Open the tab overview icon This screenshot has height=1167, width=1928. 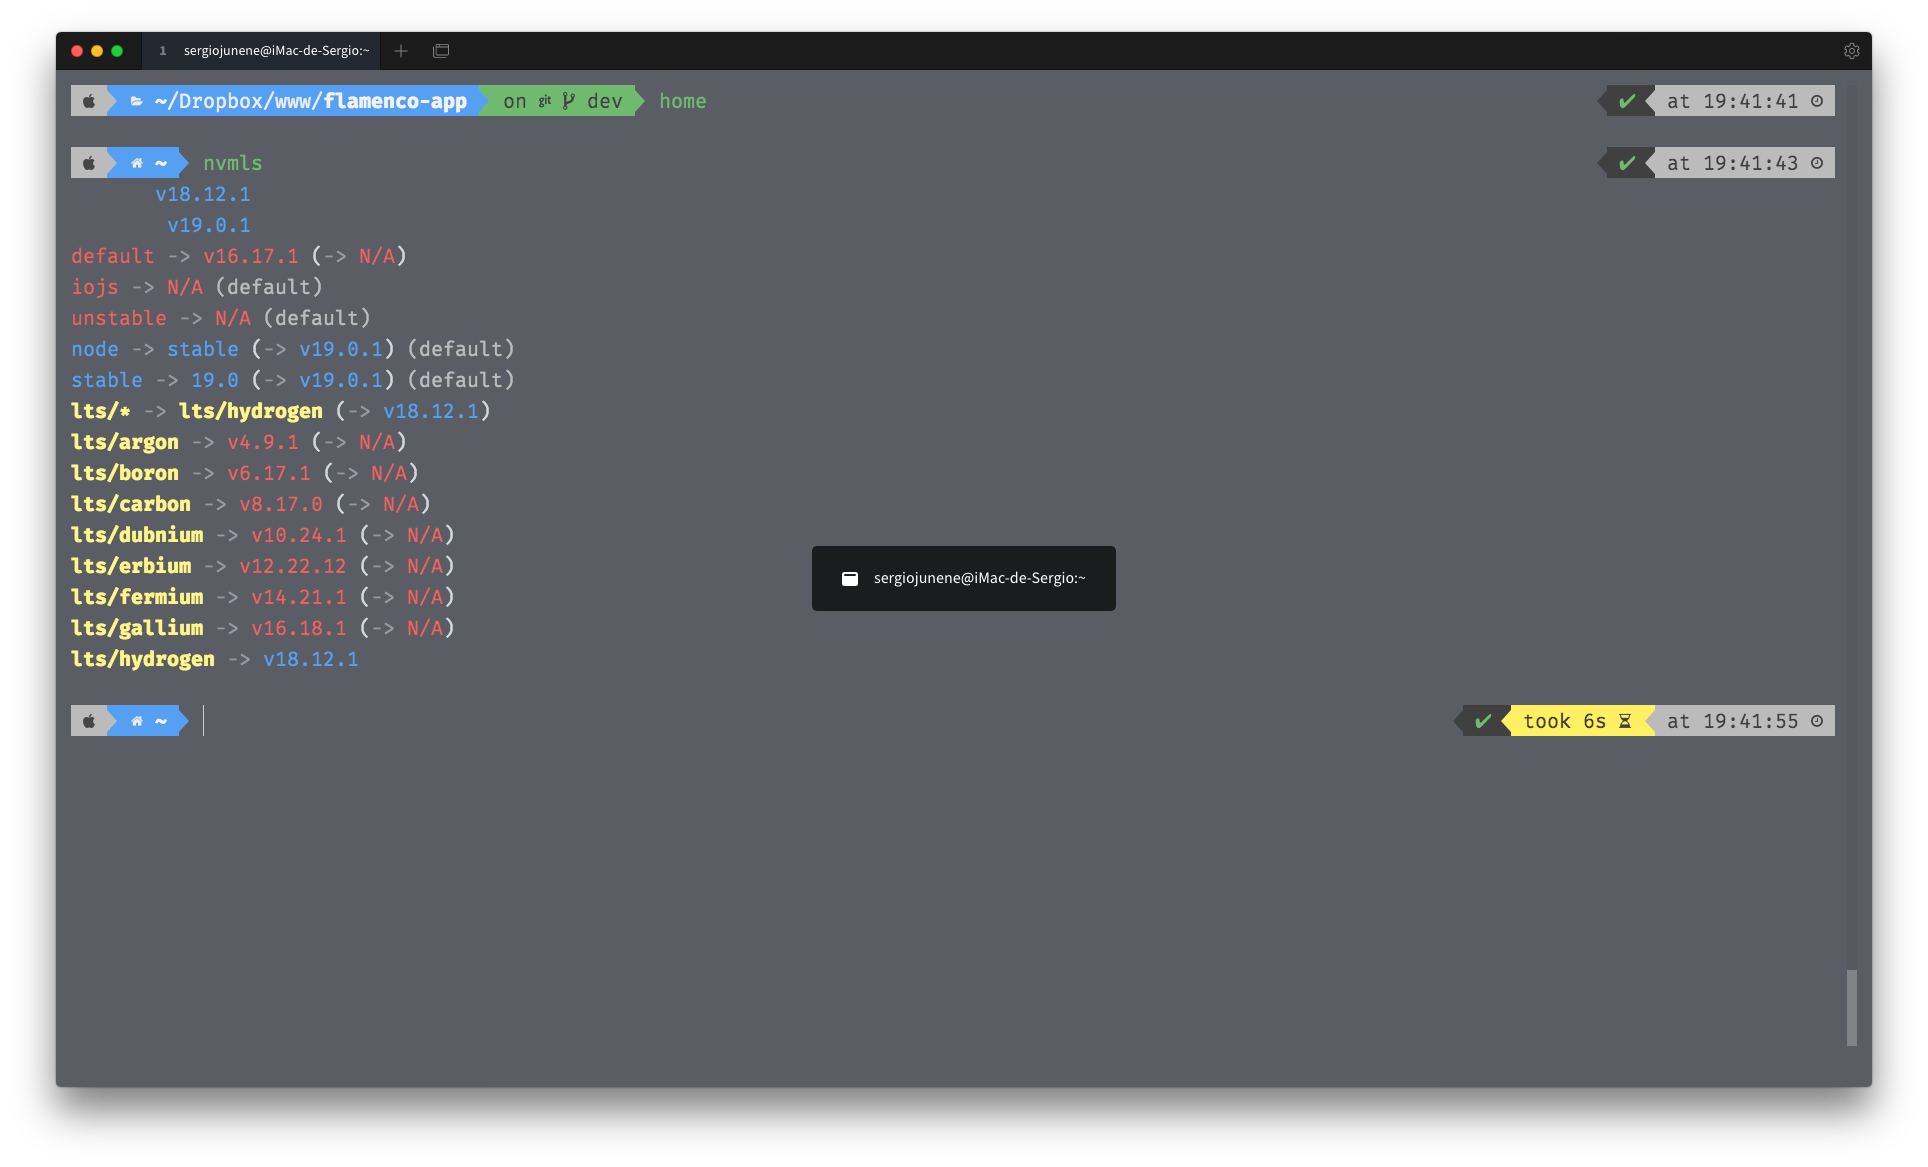click(441, 51)
